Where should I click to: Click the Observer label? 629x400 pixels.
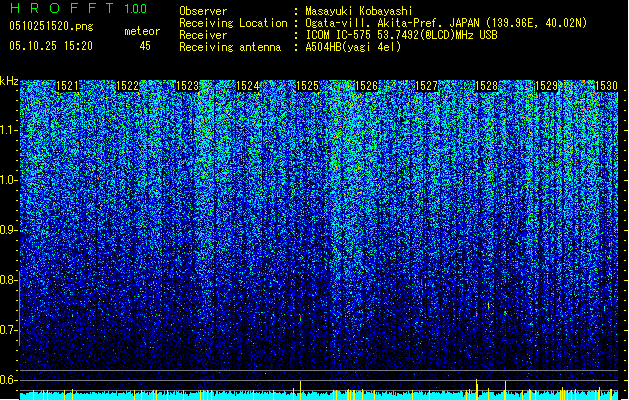(203, 11)
